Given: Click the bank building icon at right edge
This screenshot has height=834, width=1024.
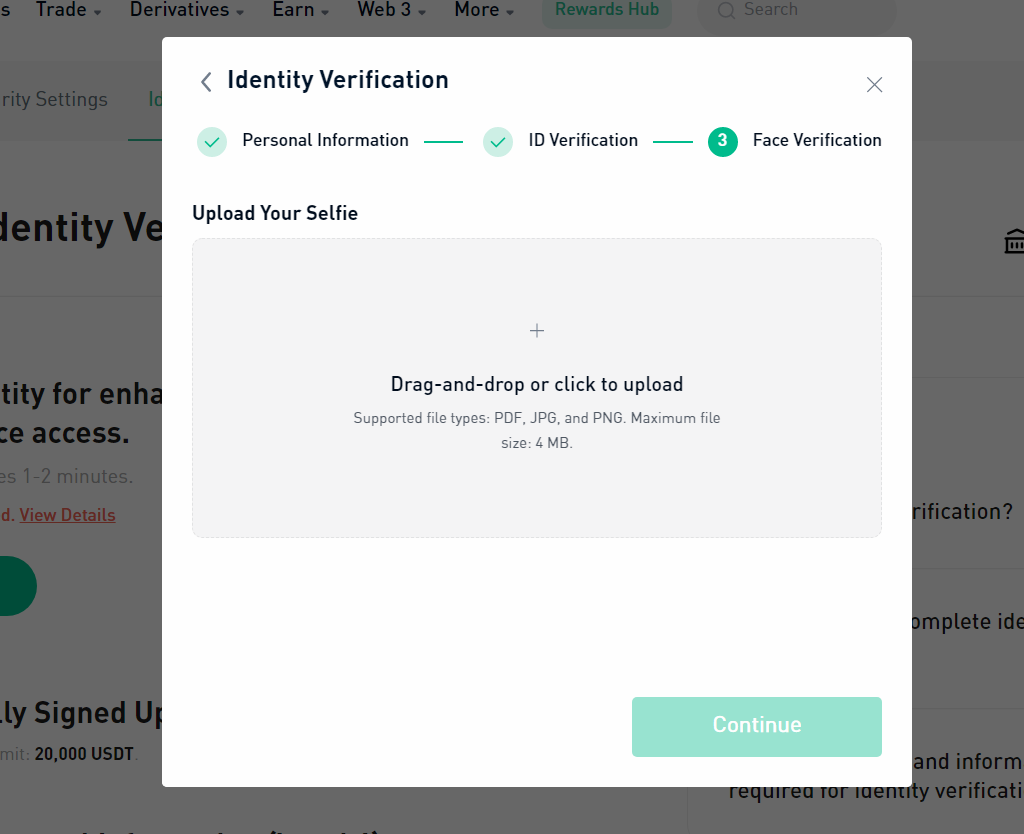Looking at the screenshot, I should (x=1014, y=242).
